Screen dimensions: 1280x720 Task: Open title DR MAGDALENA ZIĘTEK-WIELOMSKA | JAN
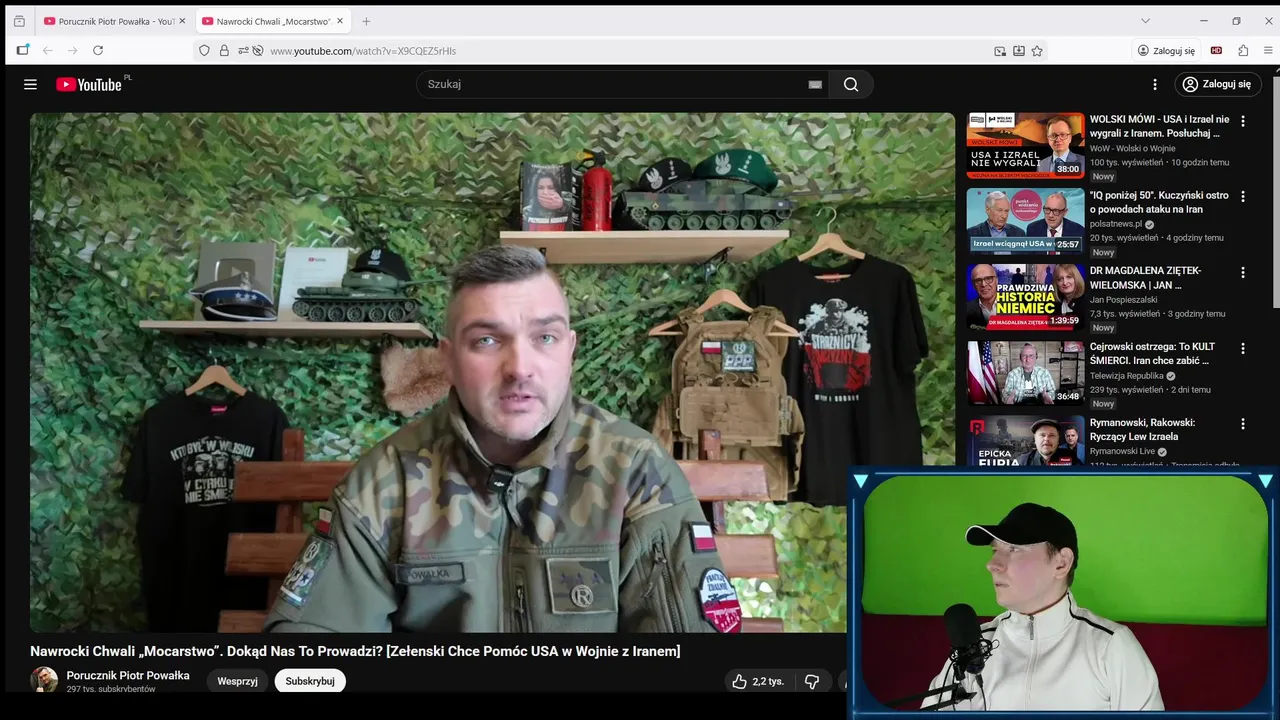coord(1146,278)
